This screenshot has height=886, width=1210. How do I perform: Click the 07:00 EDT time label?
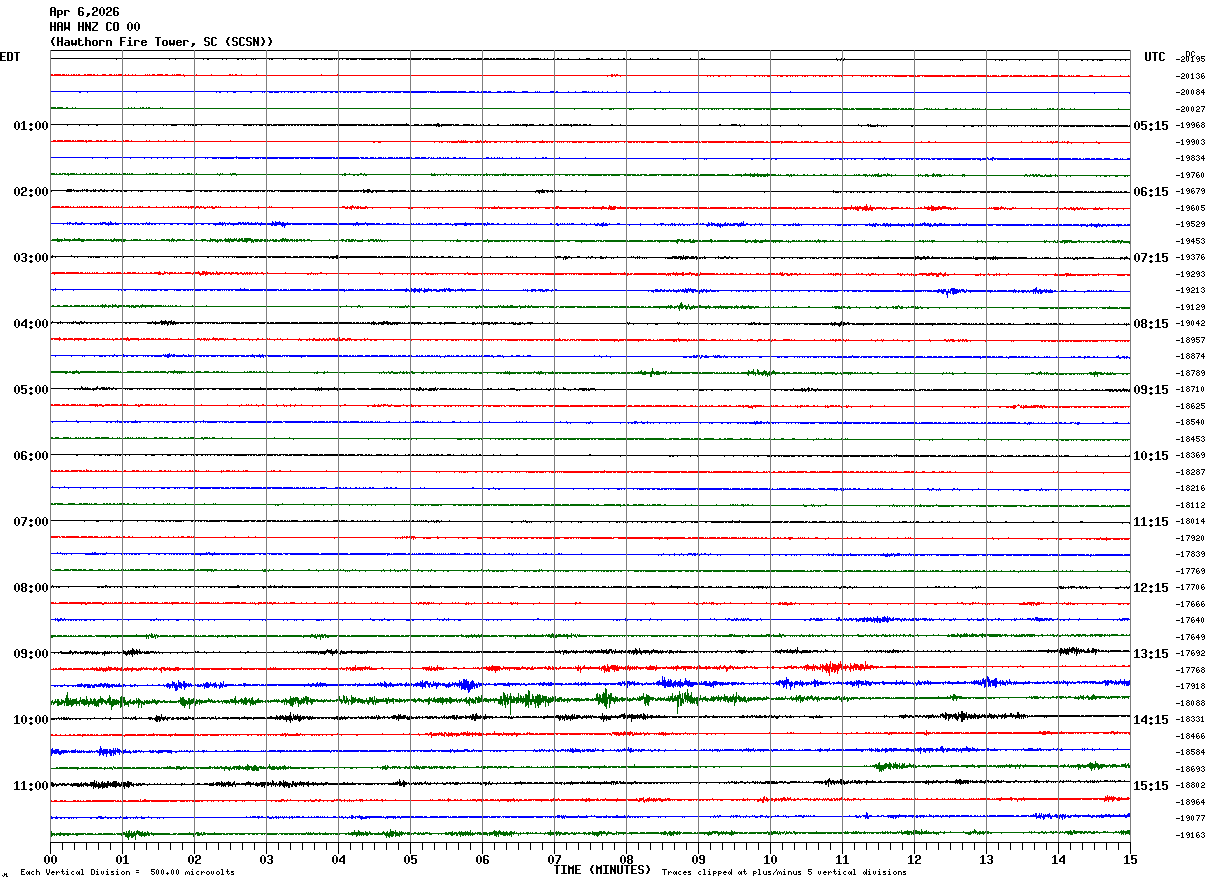tap(31, 522)
